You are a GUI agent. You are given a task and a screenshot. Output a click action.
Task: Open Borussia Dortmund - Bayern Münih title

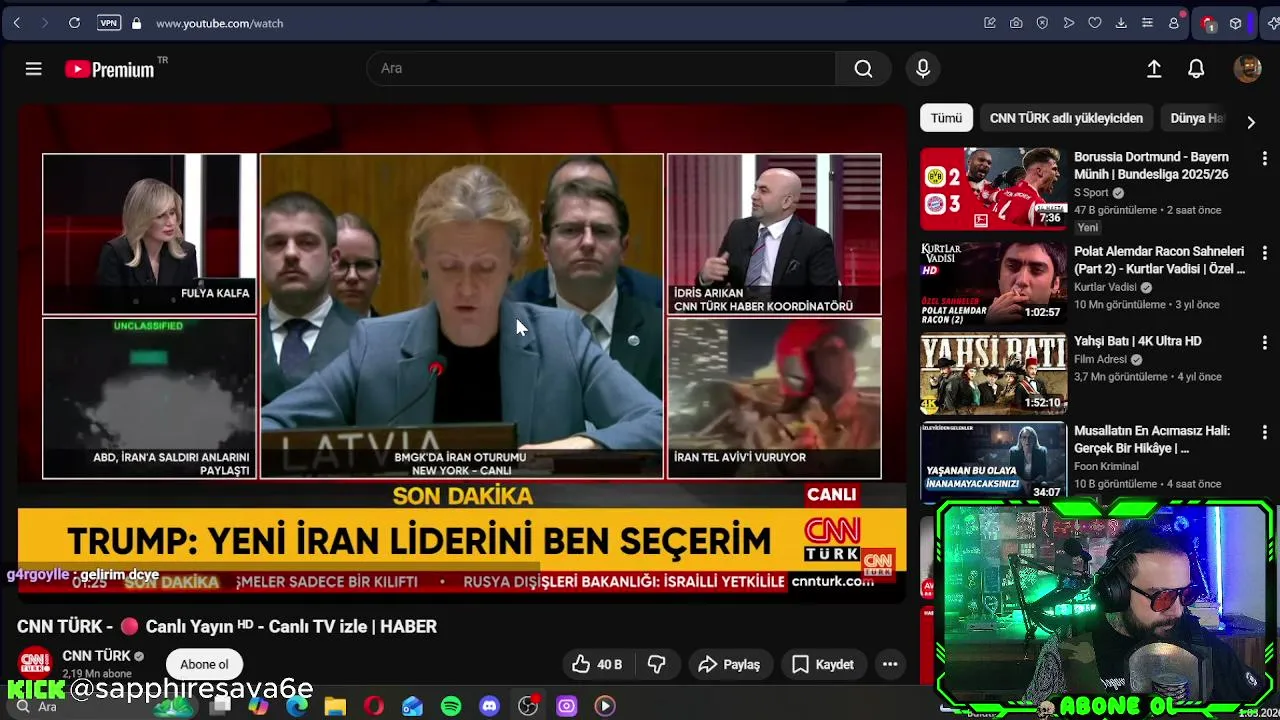pyautogui.click(x=1151, y=166)
